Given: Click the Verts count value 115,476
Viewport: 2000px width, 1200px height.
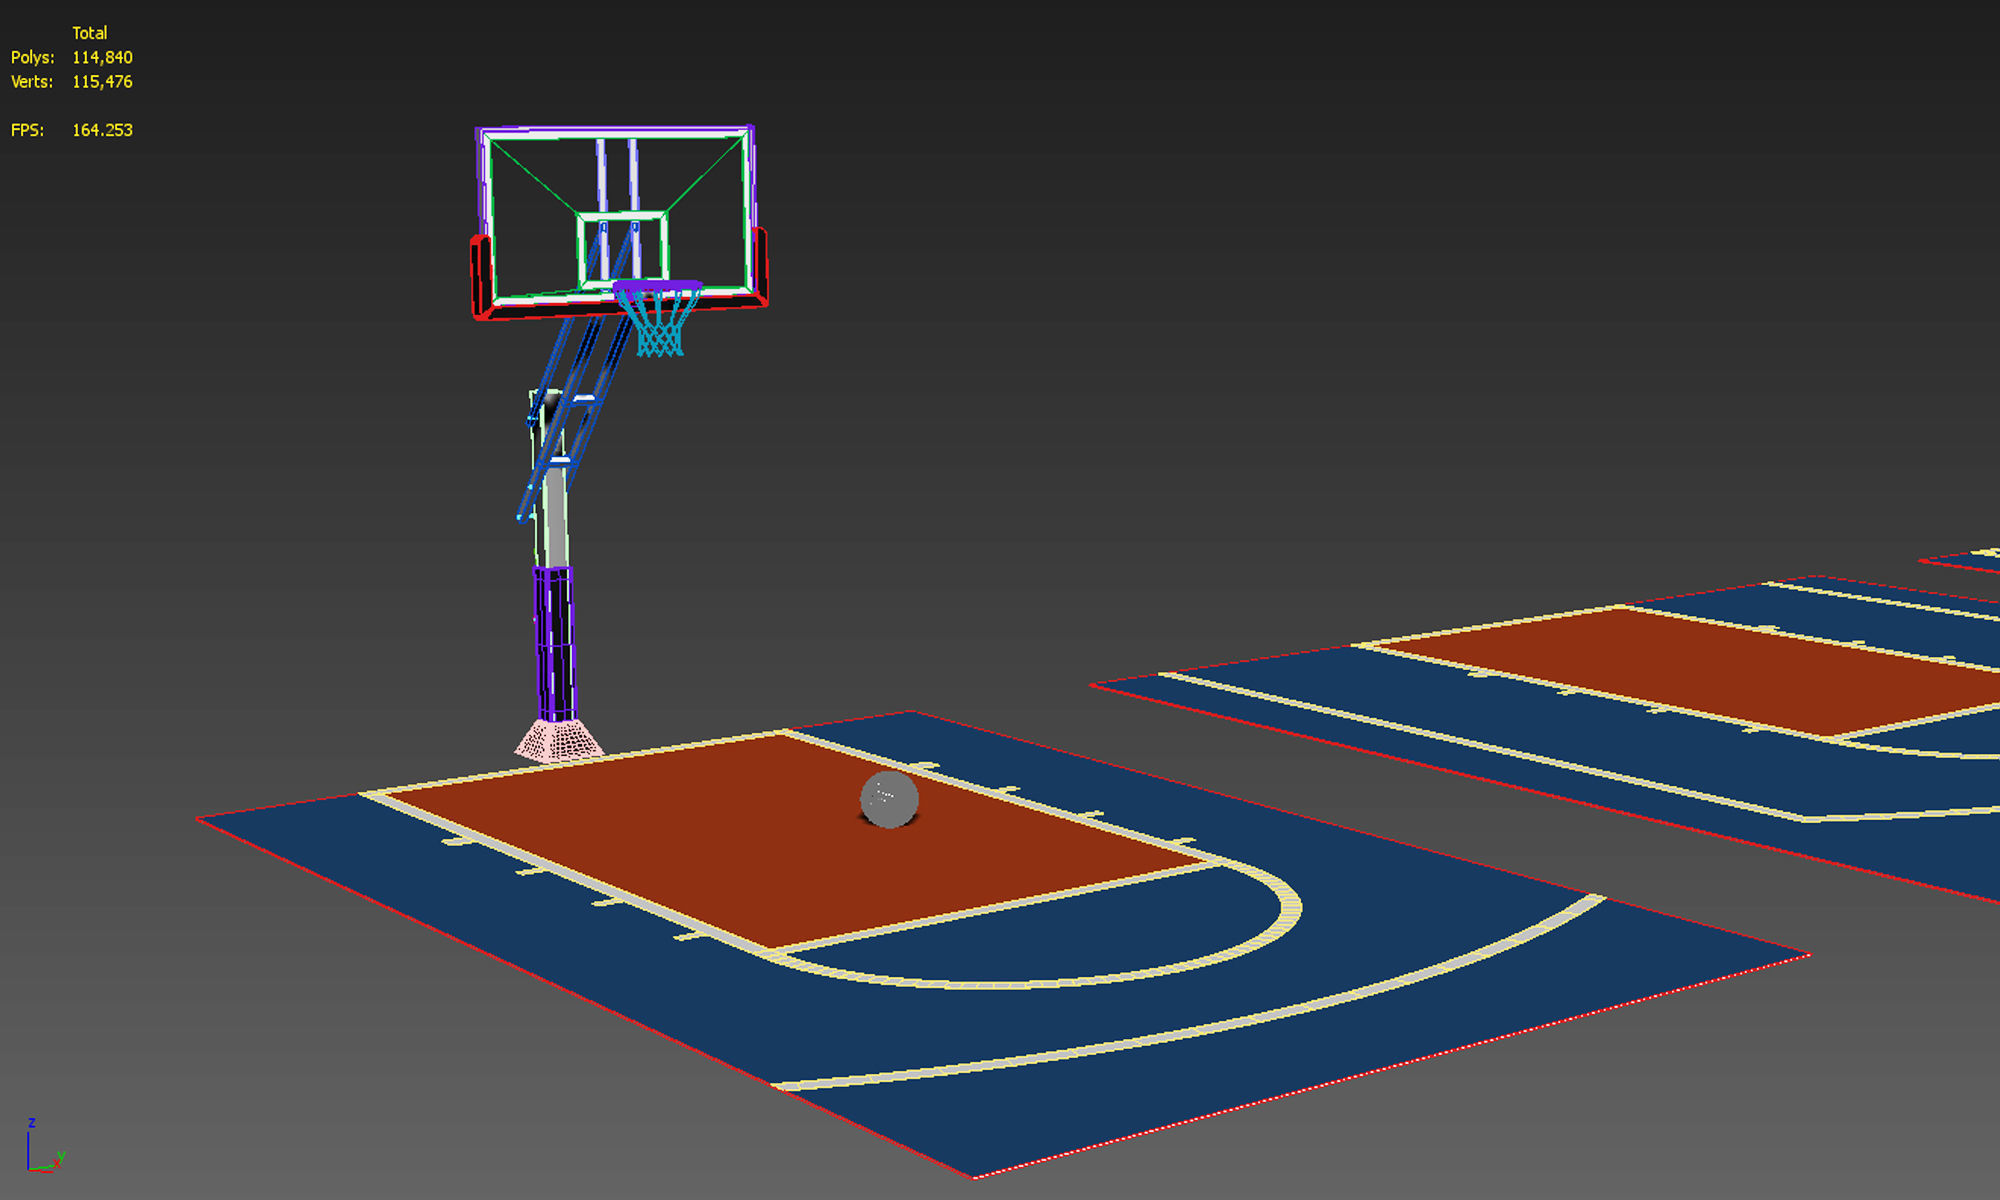Looking at the screenshot, I should click(102, 82).
